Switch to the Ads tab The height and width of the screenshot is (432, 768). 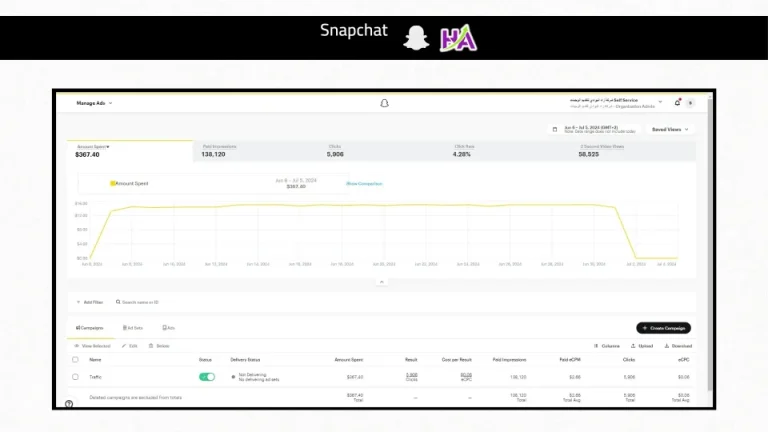(168, 328)
